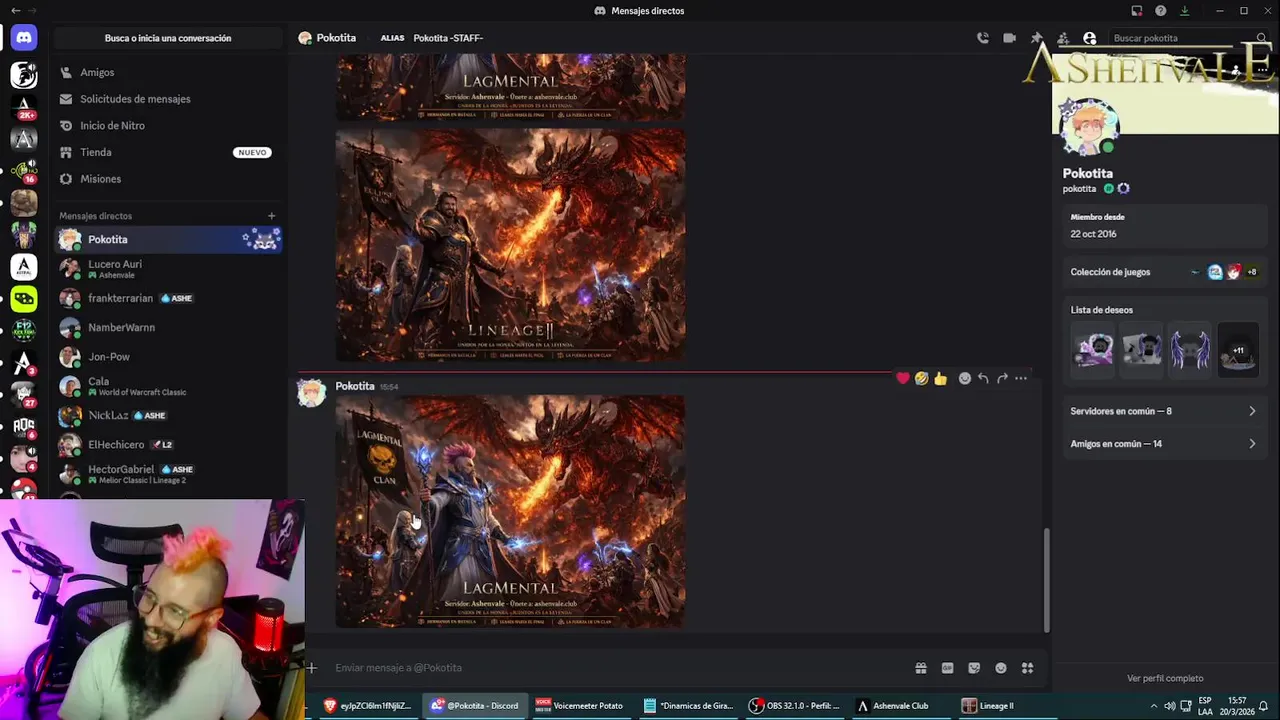Open the Pokotita direct message
This screenshot has height=720, width=1280.
pyautogui.click(x=168, y=239)
